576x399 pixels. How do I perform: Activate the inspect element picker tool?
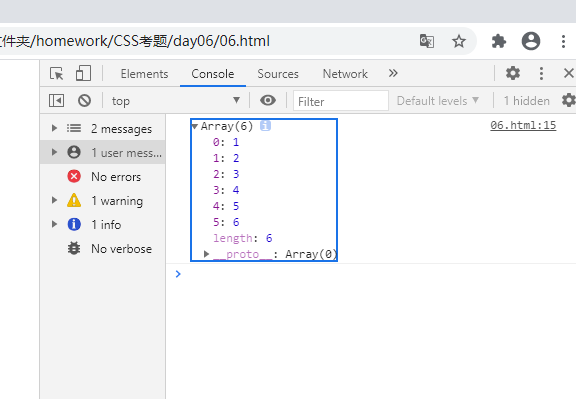57,73
